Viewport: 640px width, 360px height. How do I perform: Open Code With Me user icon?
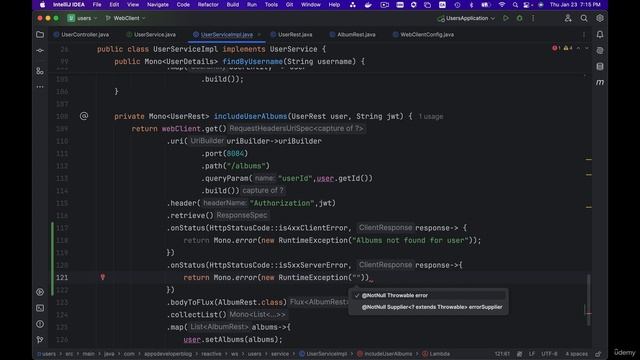pos(568,18)
